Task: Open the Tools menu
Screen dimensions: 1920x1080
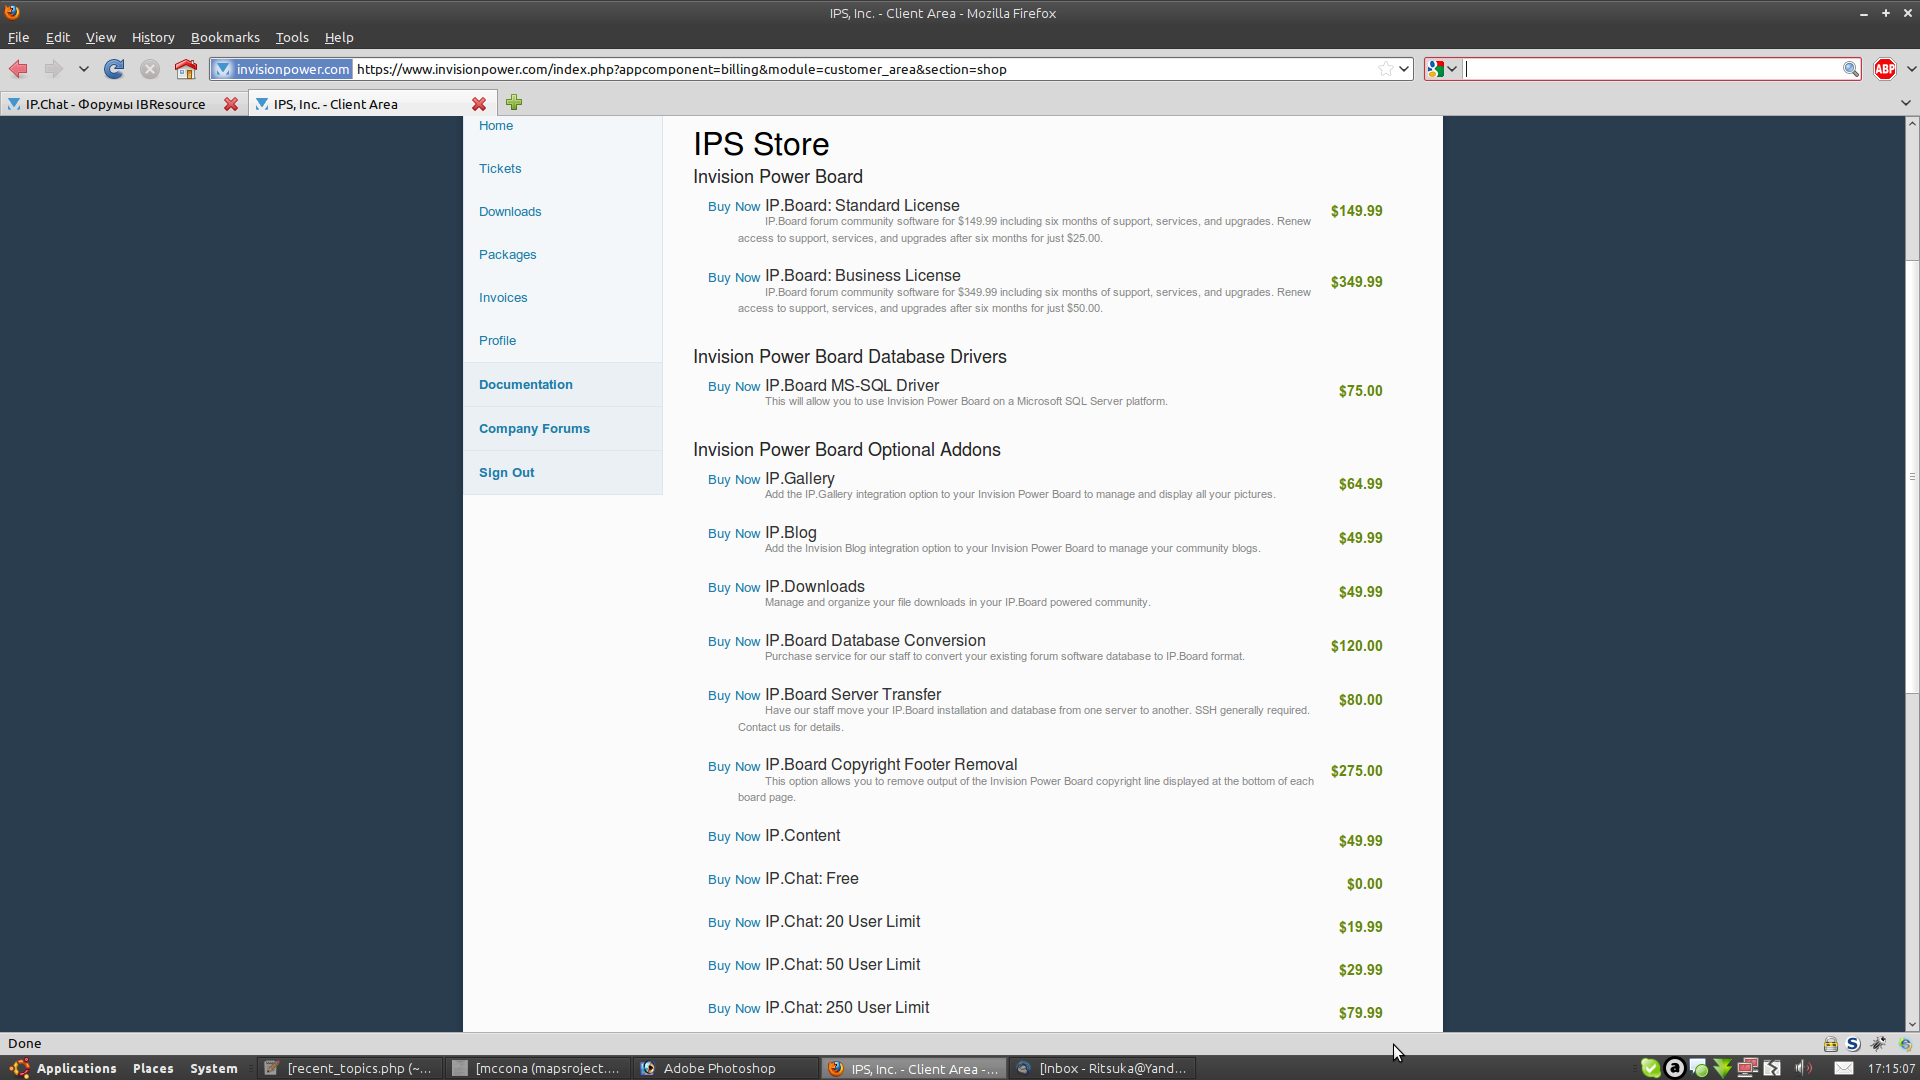Action: point(292,37)
